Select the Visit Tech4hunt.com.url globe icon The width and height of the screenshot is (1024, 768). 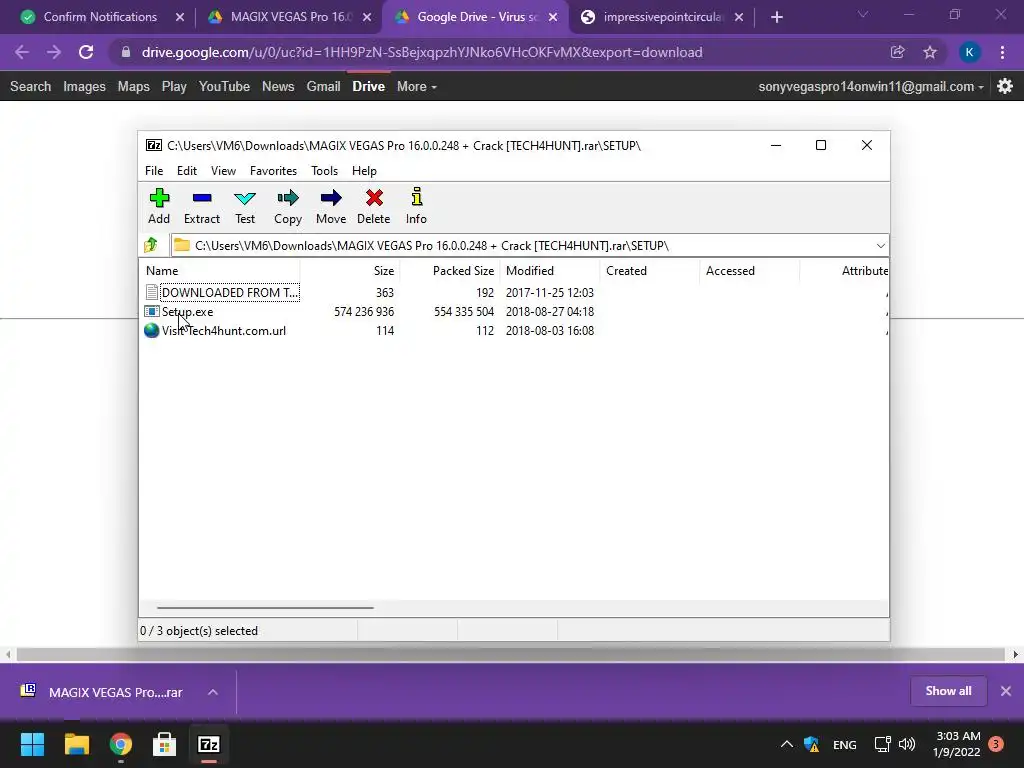[x=152, y=330]
